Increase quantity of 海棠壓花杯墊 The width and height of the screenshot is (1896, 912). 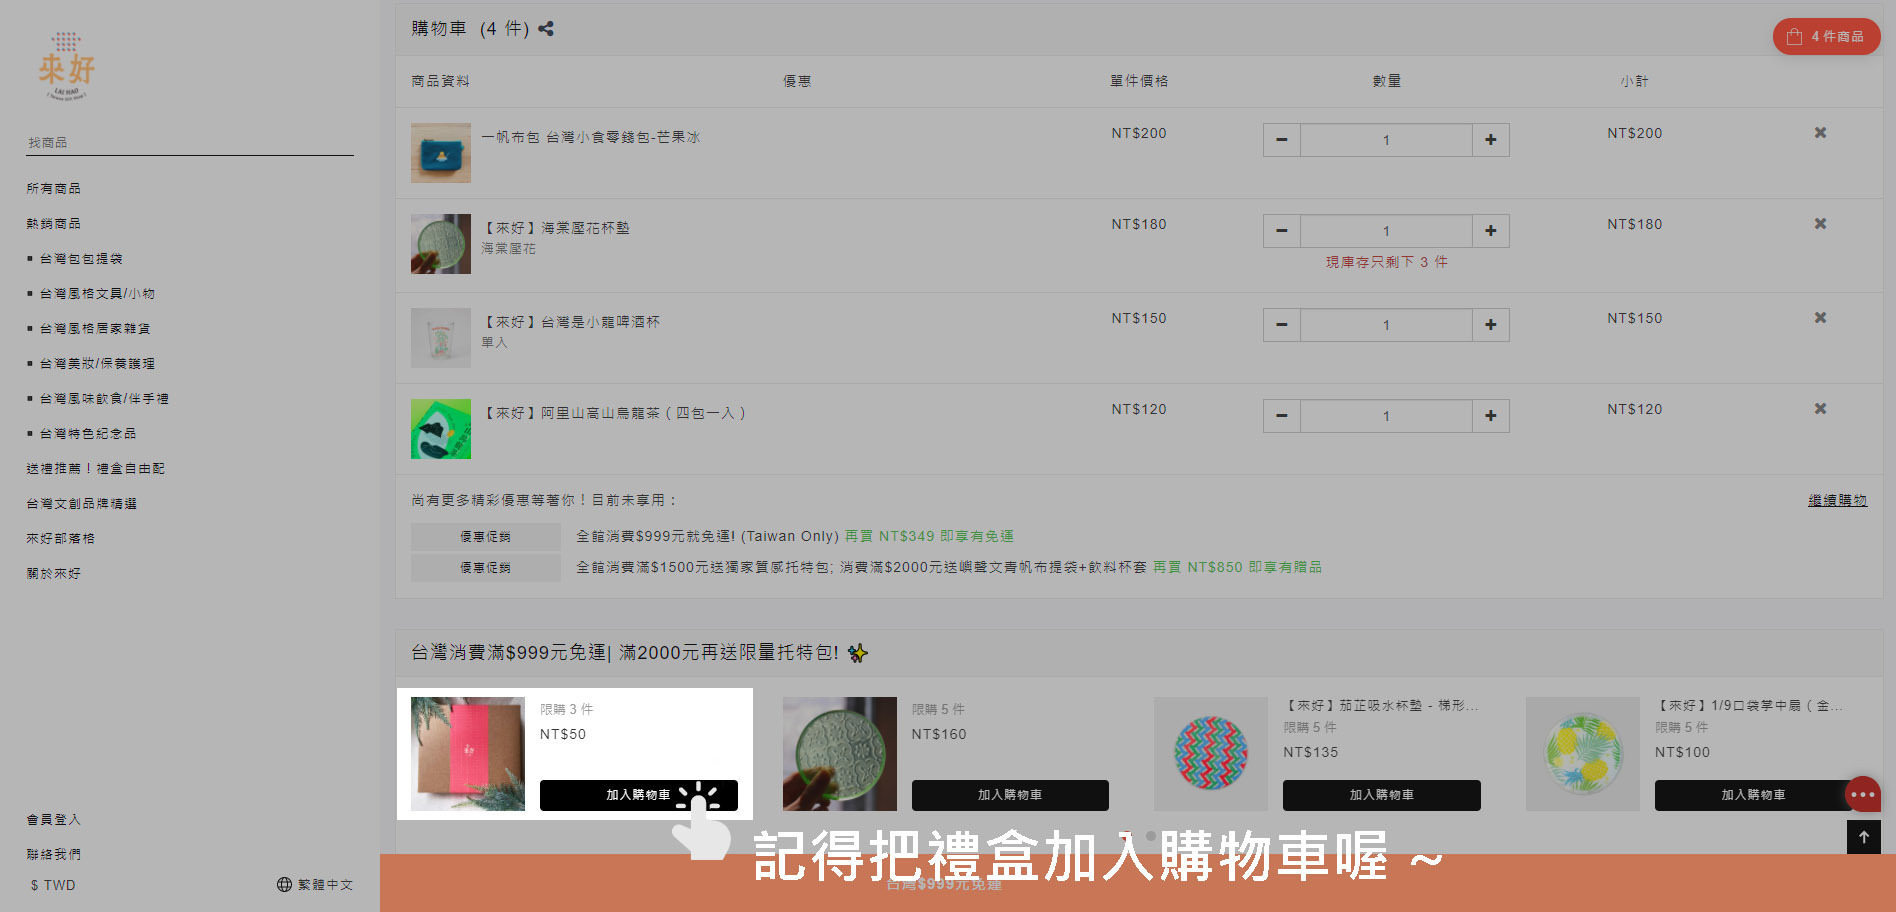pyautogui.click(x=1491, y=231)
